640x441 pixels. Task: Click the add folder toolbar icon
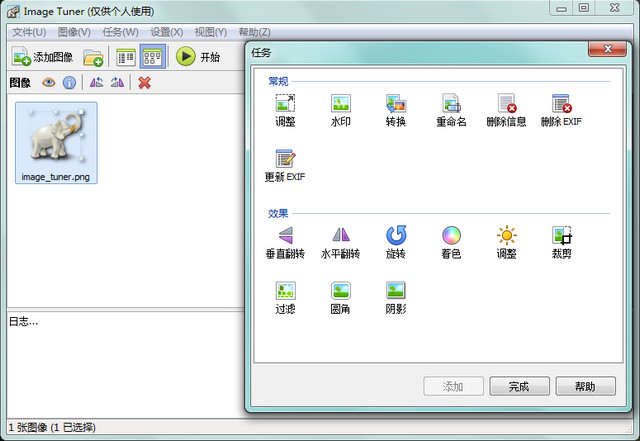click(93, 57)
